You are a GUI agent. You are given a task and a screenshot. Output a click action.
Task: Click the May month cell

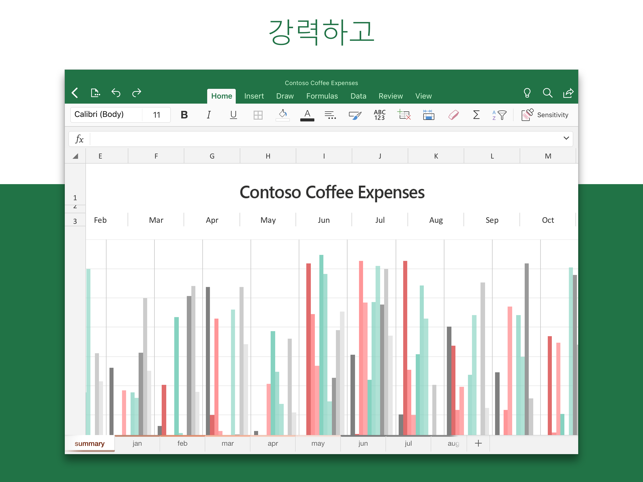[x=268, y=220]
